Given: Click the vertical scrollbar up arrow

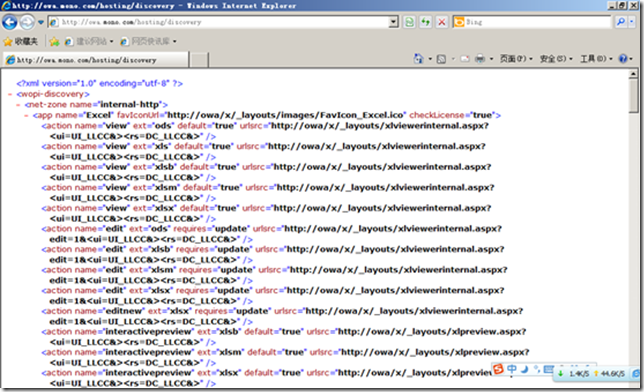Looking at the screenshot, I should click(x=633, y=74).
